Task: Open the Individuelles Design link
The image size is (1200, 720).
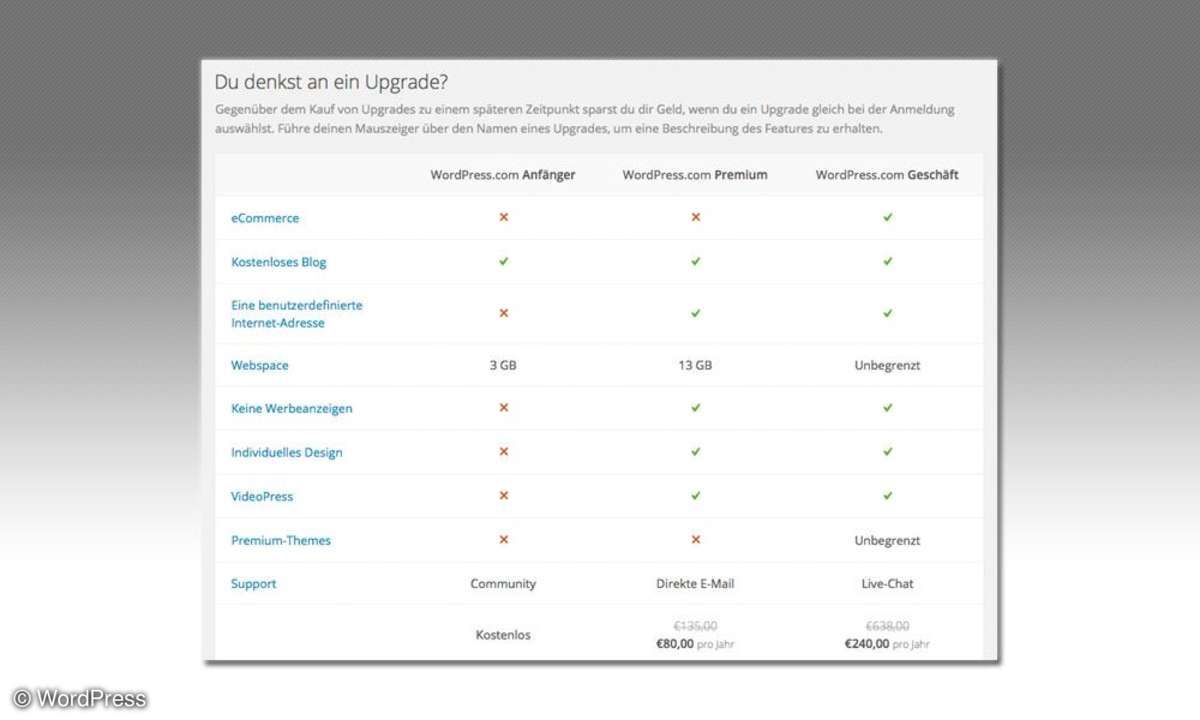Action: coord(287,453)
